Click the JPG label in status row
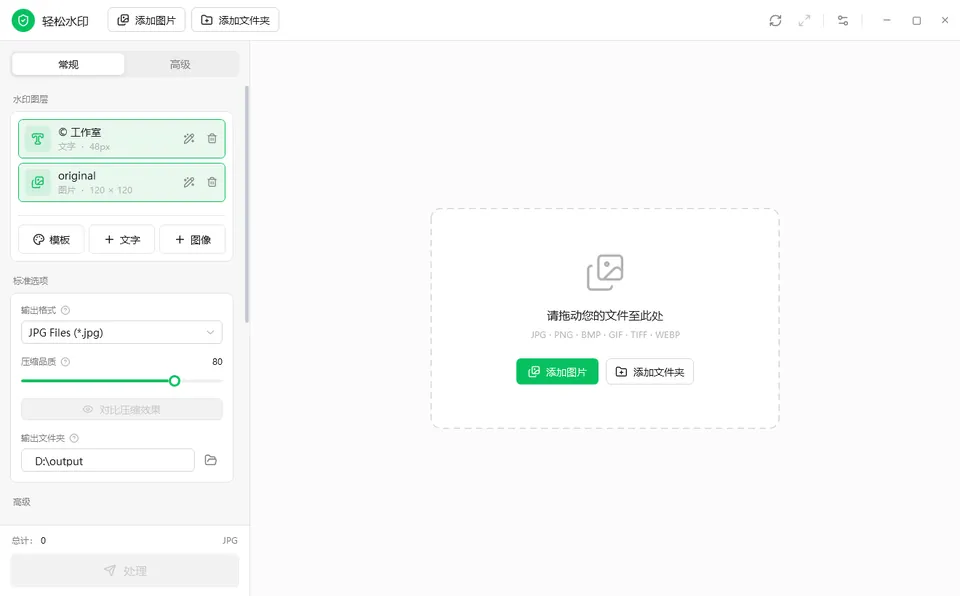 click(x=230, y=541)
